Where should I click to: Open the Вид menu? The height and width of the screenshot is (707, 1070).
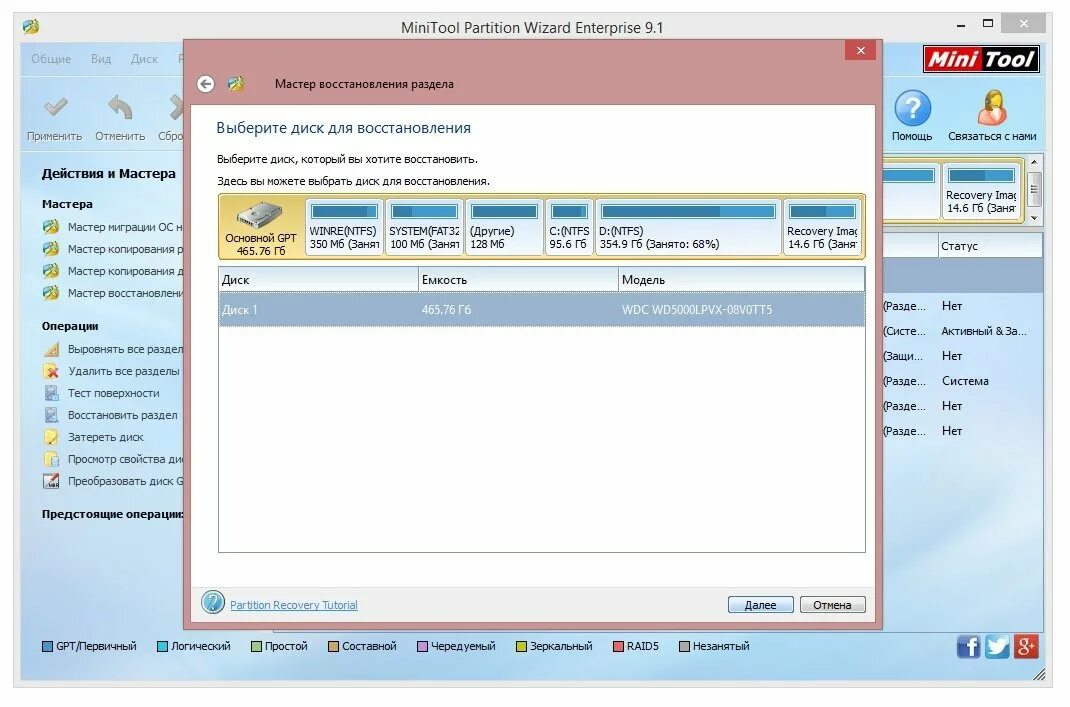(x=101, y=59)
